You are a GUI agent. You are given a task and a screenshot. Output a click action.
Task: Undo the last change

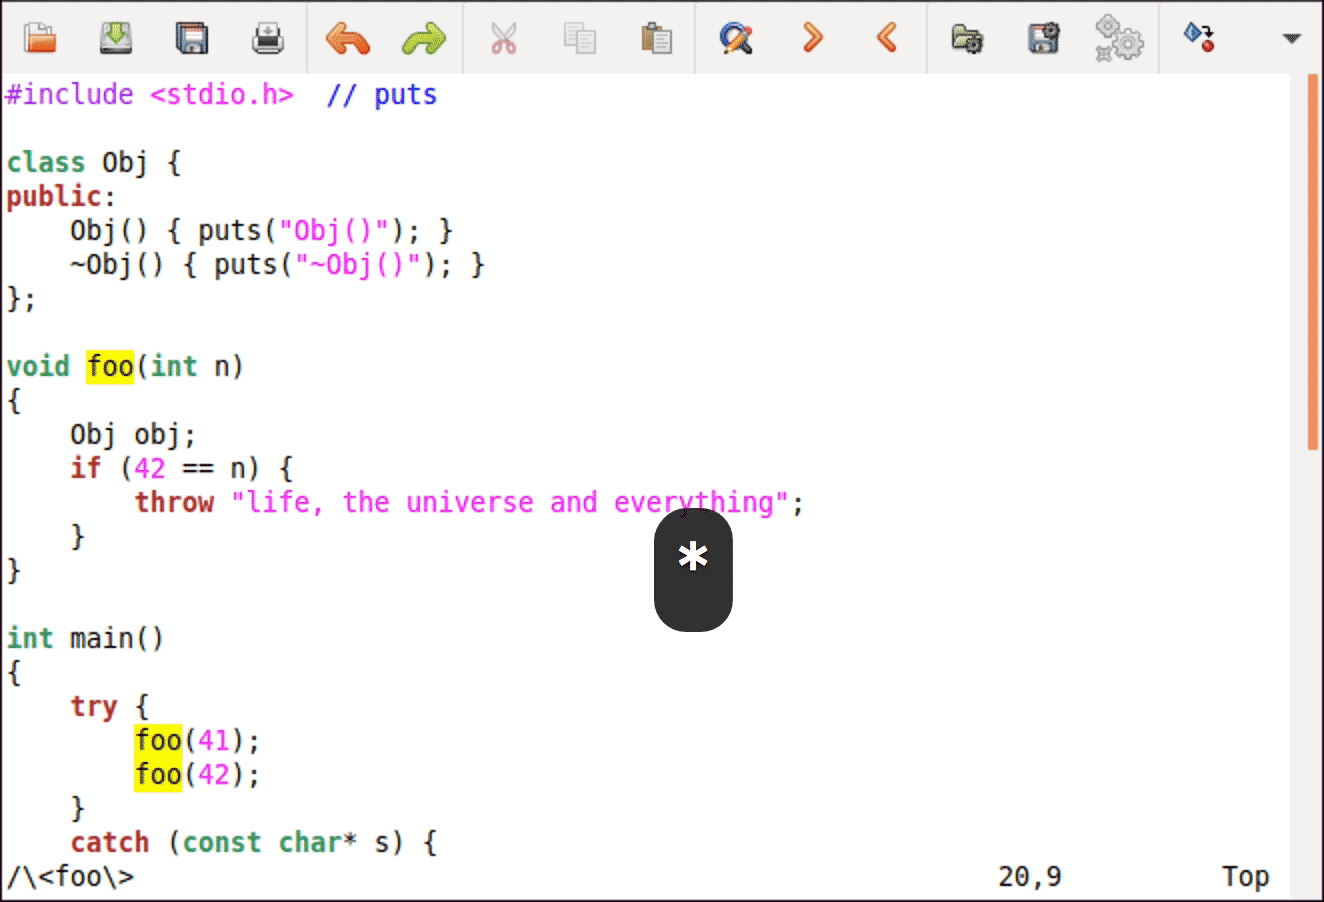(347, 38)
